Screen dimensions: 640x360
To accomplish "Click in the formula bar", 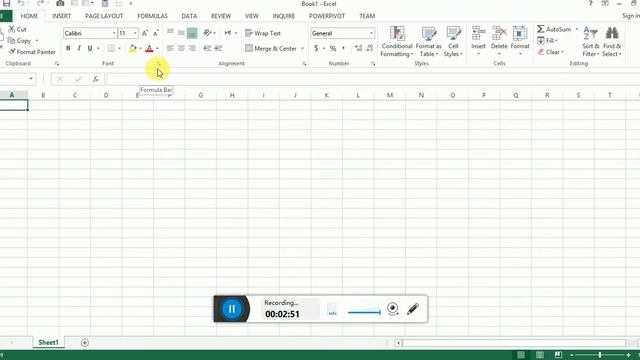I will [372, 79].
